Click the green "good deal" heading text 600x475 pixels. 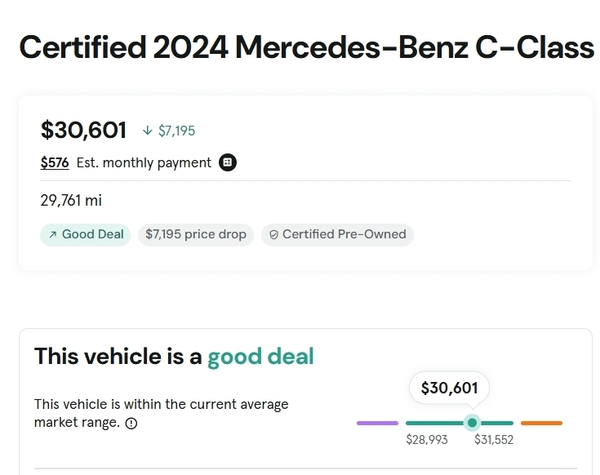(260, 356)
